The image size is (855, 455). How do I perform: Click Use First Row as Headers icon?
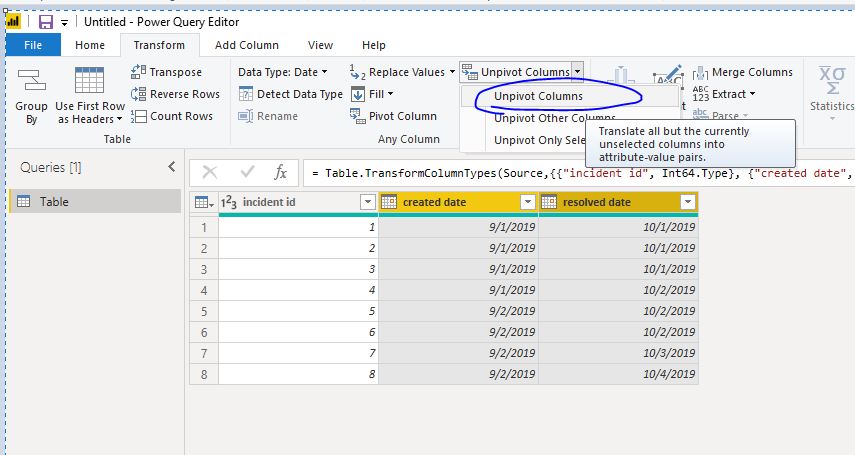point(89,80)
